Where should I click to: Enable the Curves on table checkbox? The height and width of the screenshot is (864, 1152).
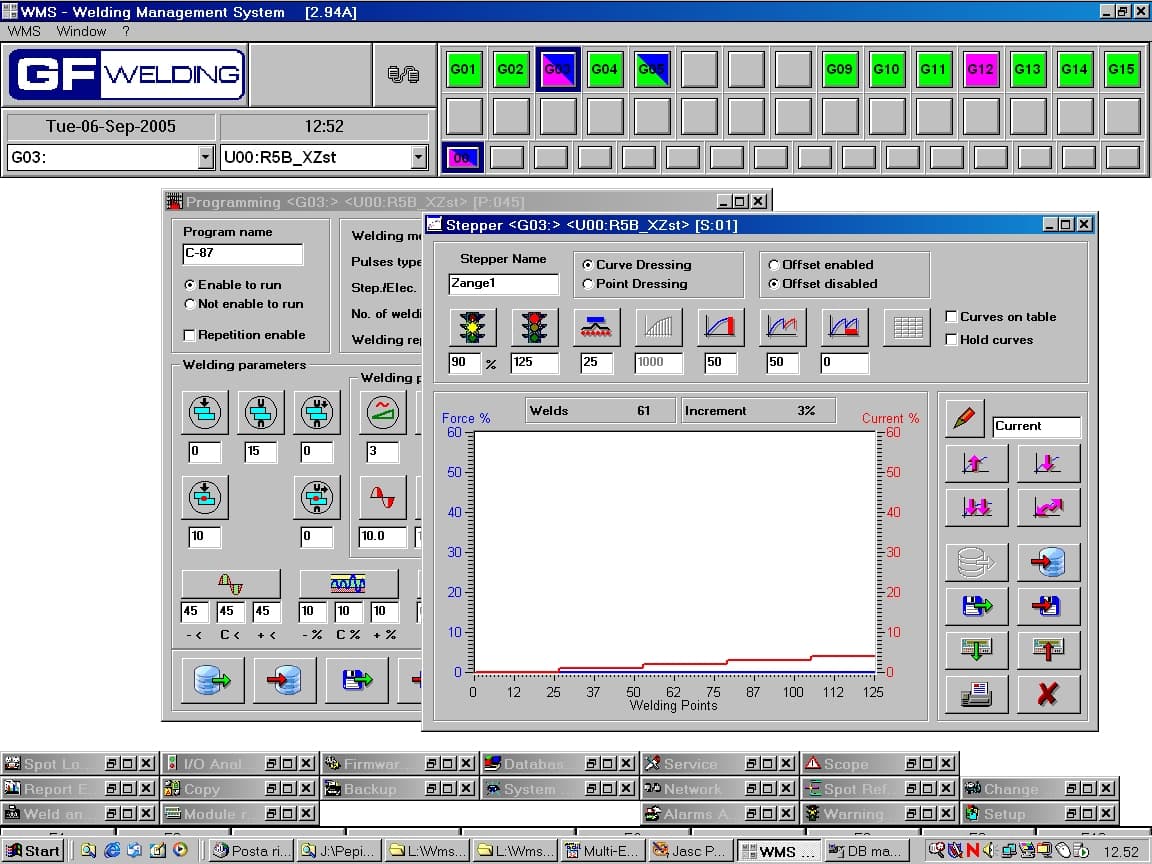(951, 317)
